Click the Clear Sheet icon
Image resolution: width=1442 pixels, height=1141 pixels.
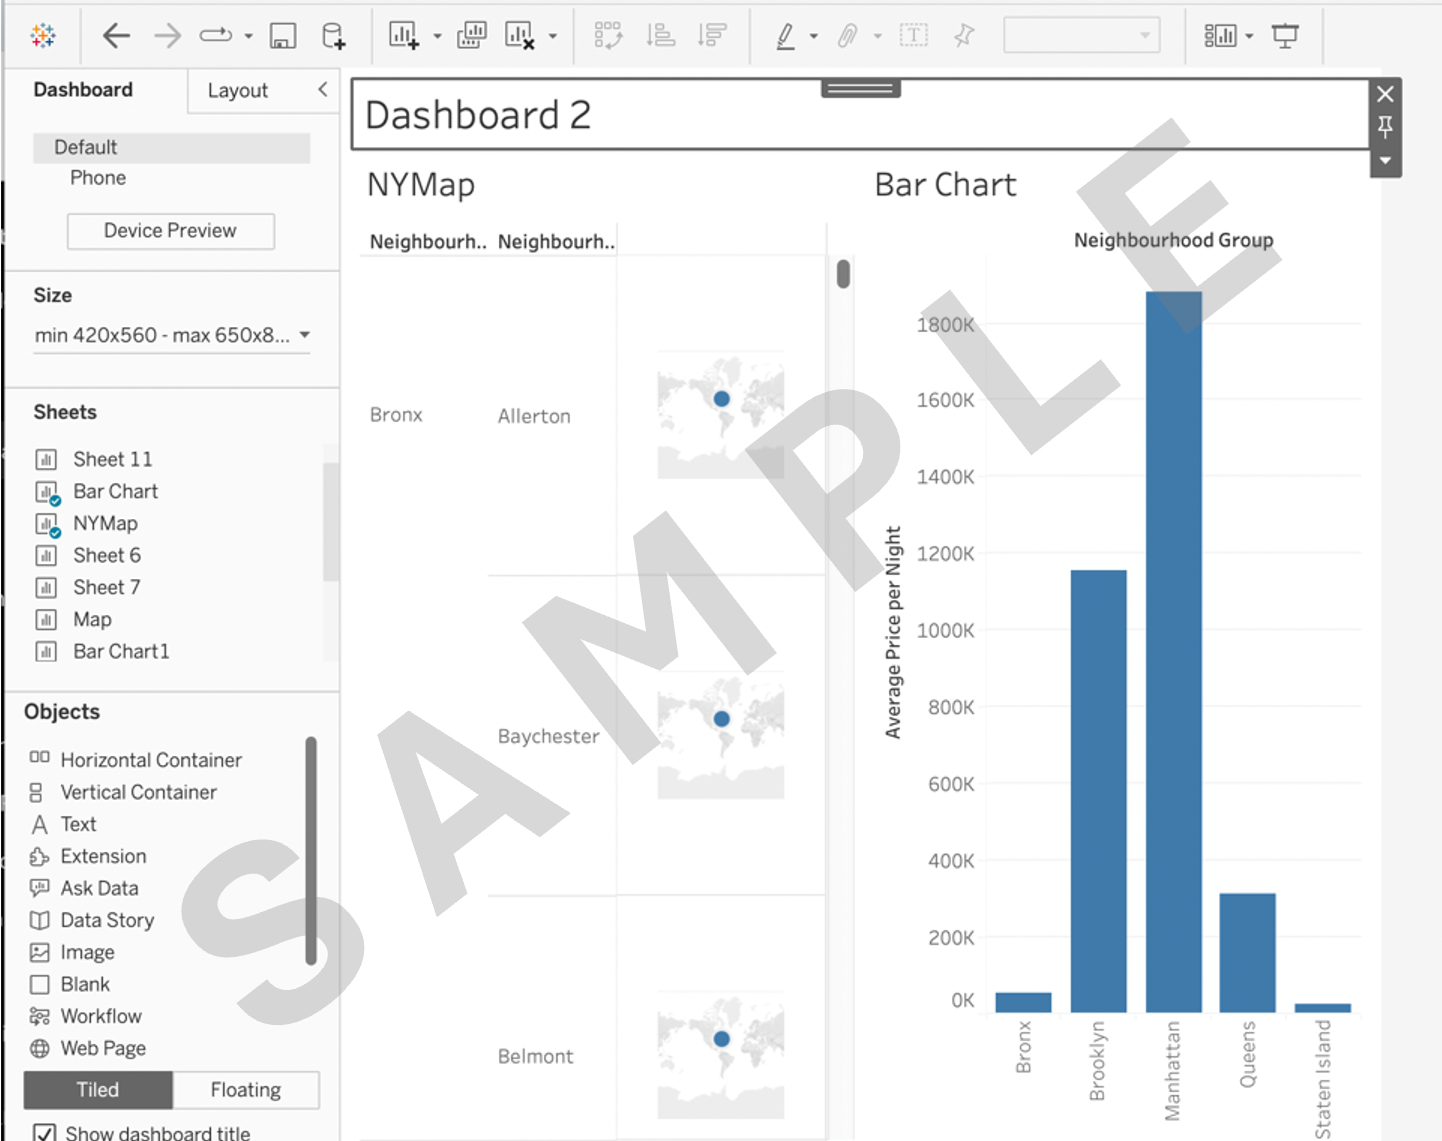(520, 37)
